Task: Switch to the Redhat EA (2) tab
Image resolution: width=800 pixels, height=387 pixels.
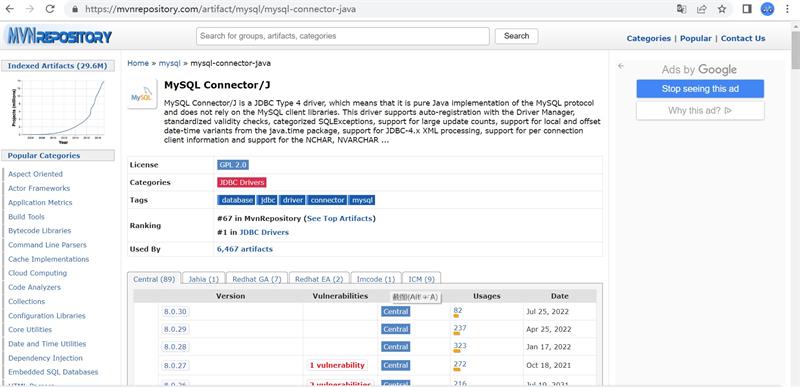Action: point(319,279)
